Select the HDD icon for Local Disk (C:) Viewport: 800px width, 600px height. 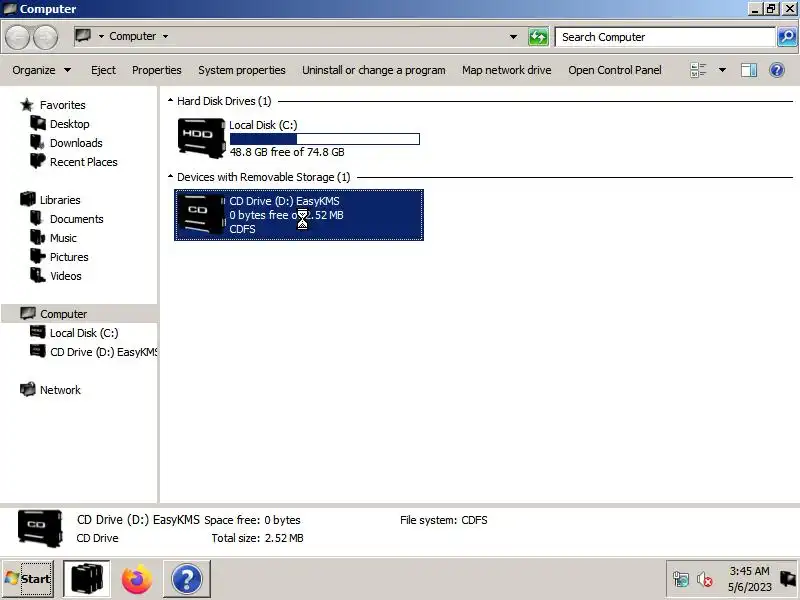tap(201, 138)
